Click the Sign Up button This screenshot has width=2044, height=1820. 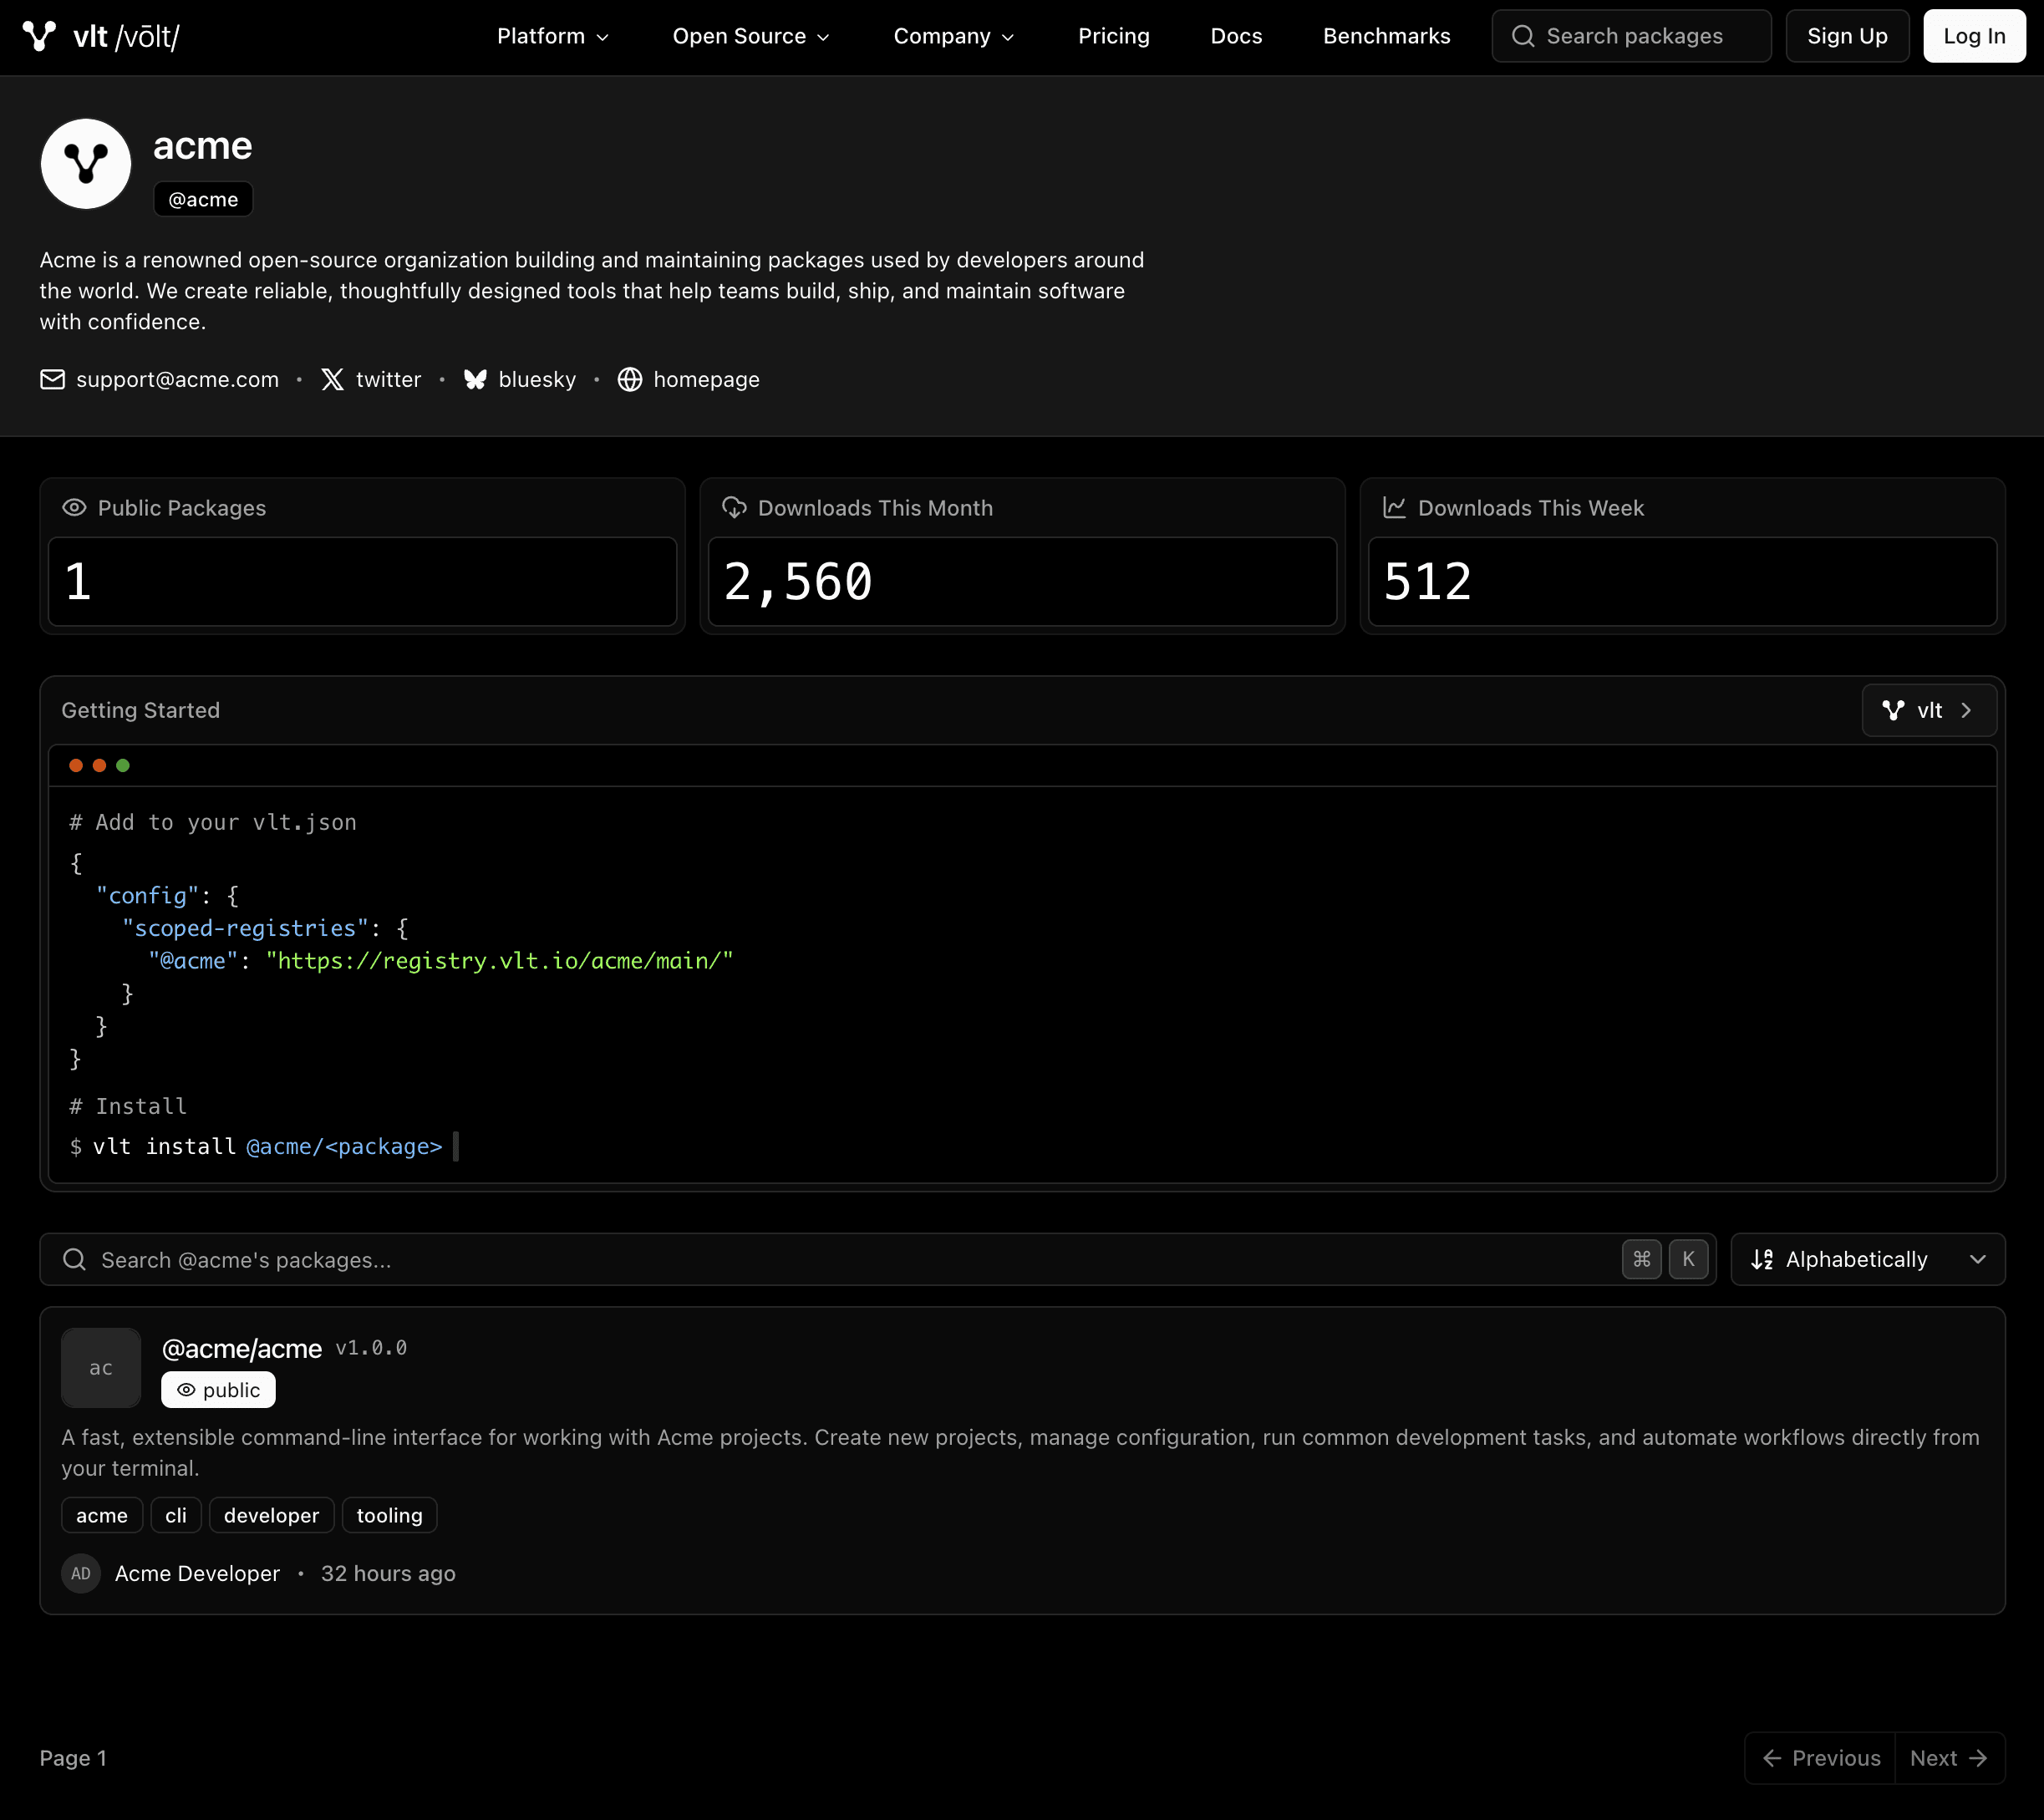click(x=1847, y=36)
